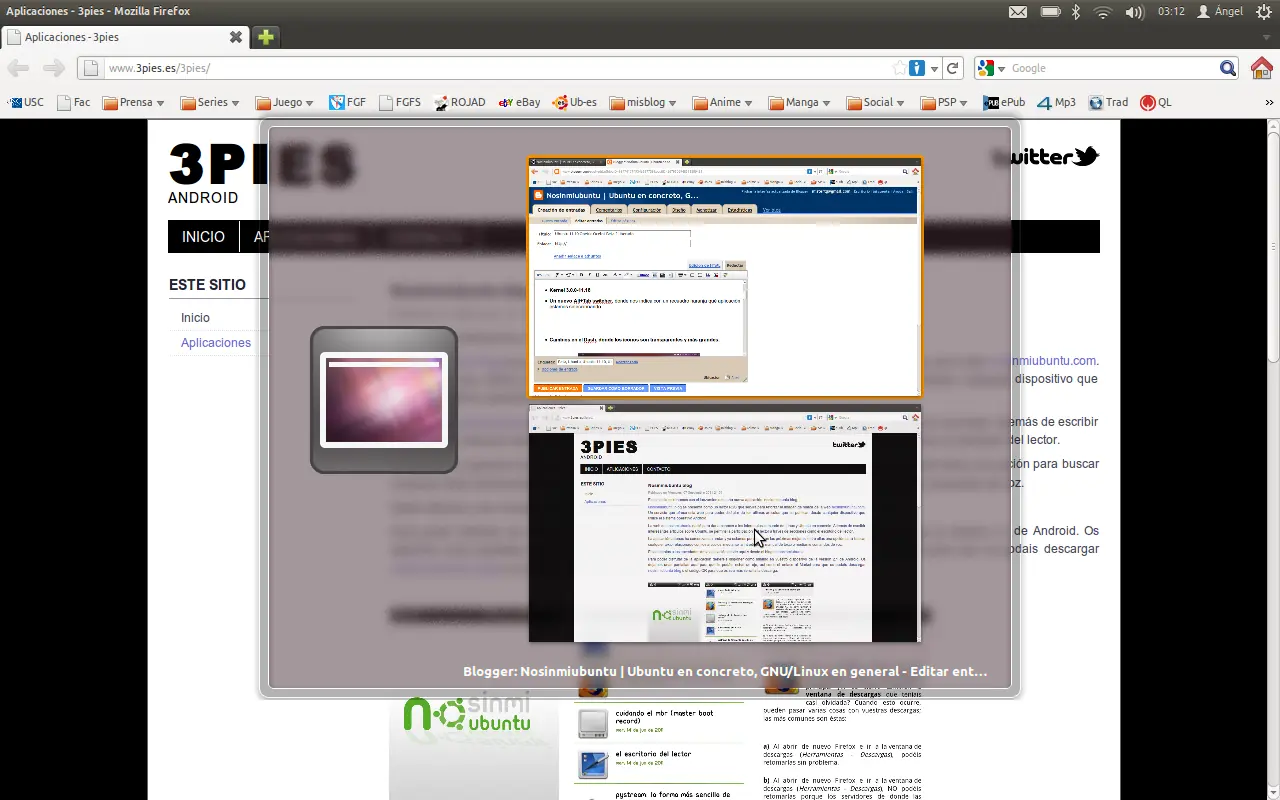Click the Firefox back arrow button
This screenshot has width=1280, height=800.
[18, 68]
